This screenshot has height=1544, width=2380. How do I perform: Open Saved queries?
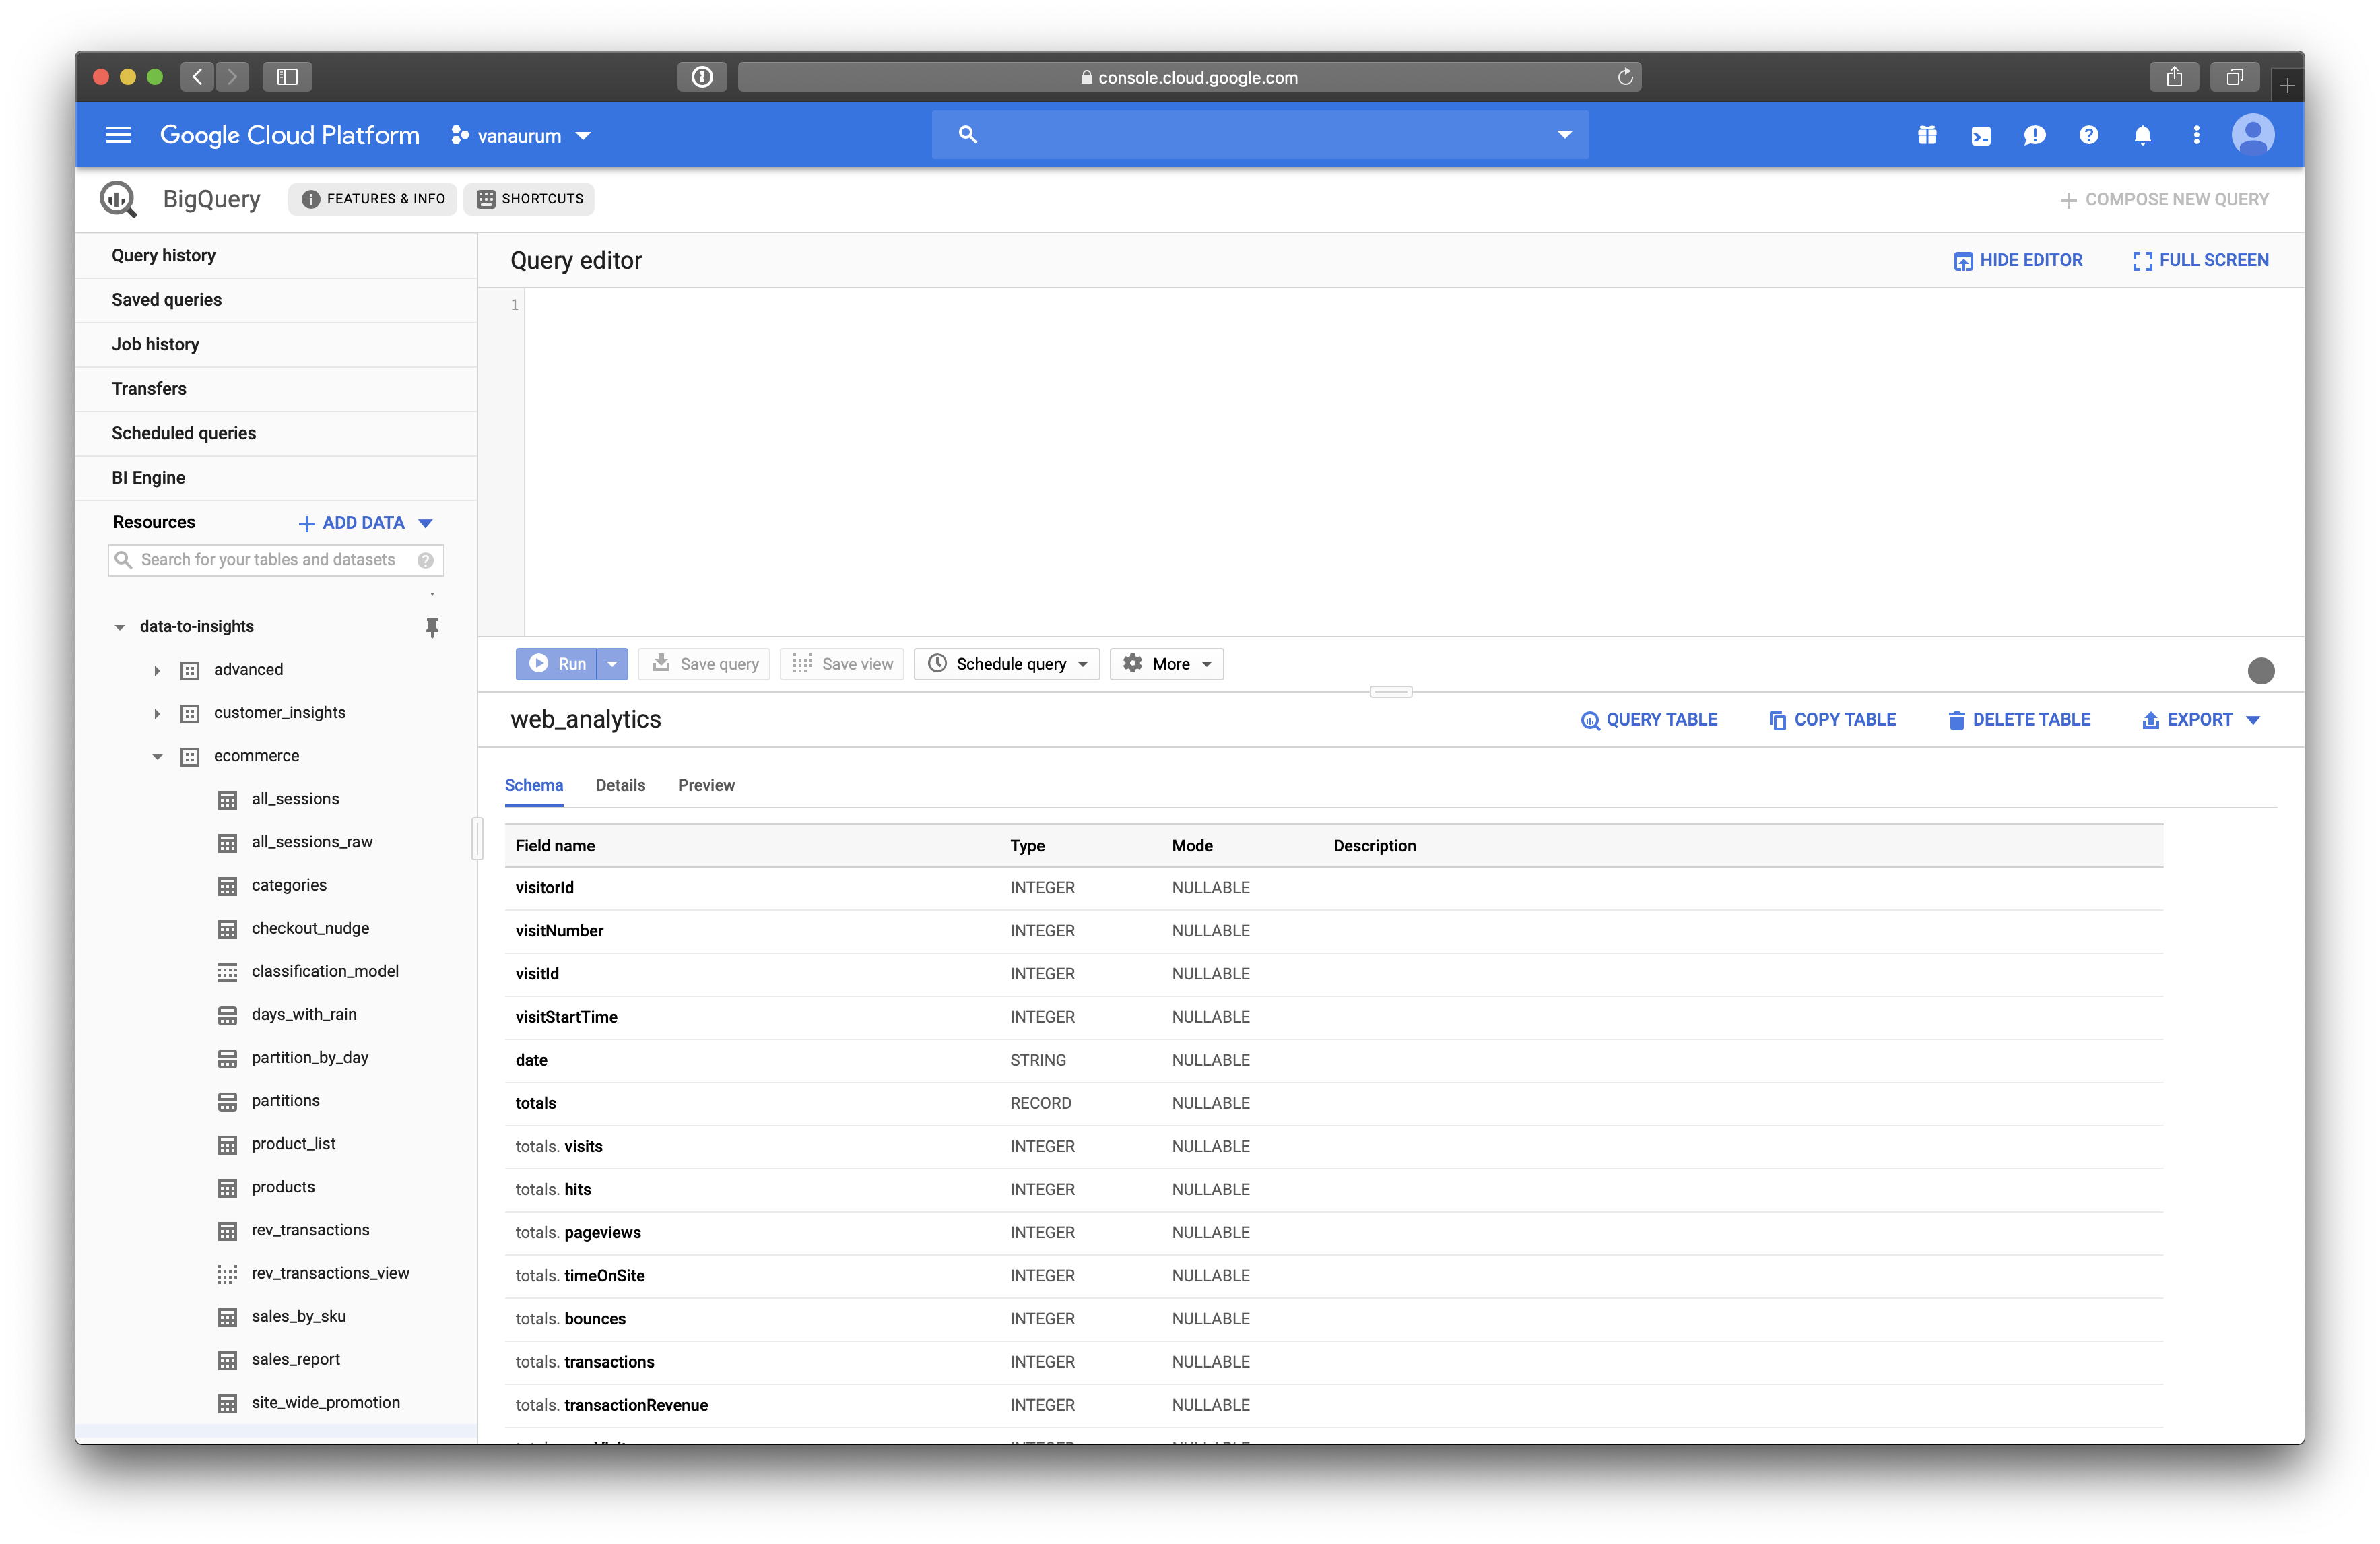276,300
